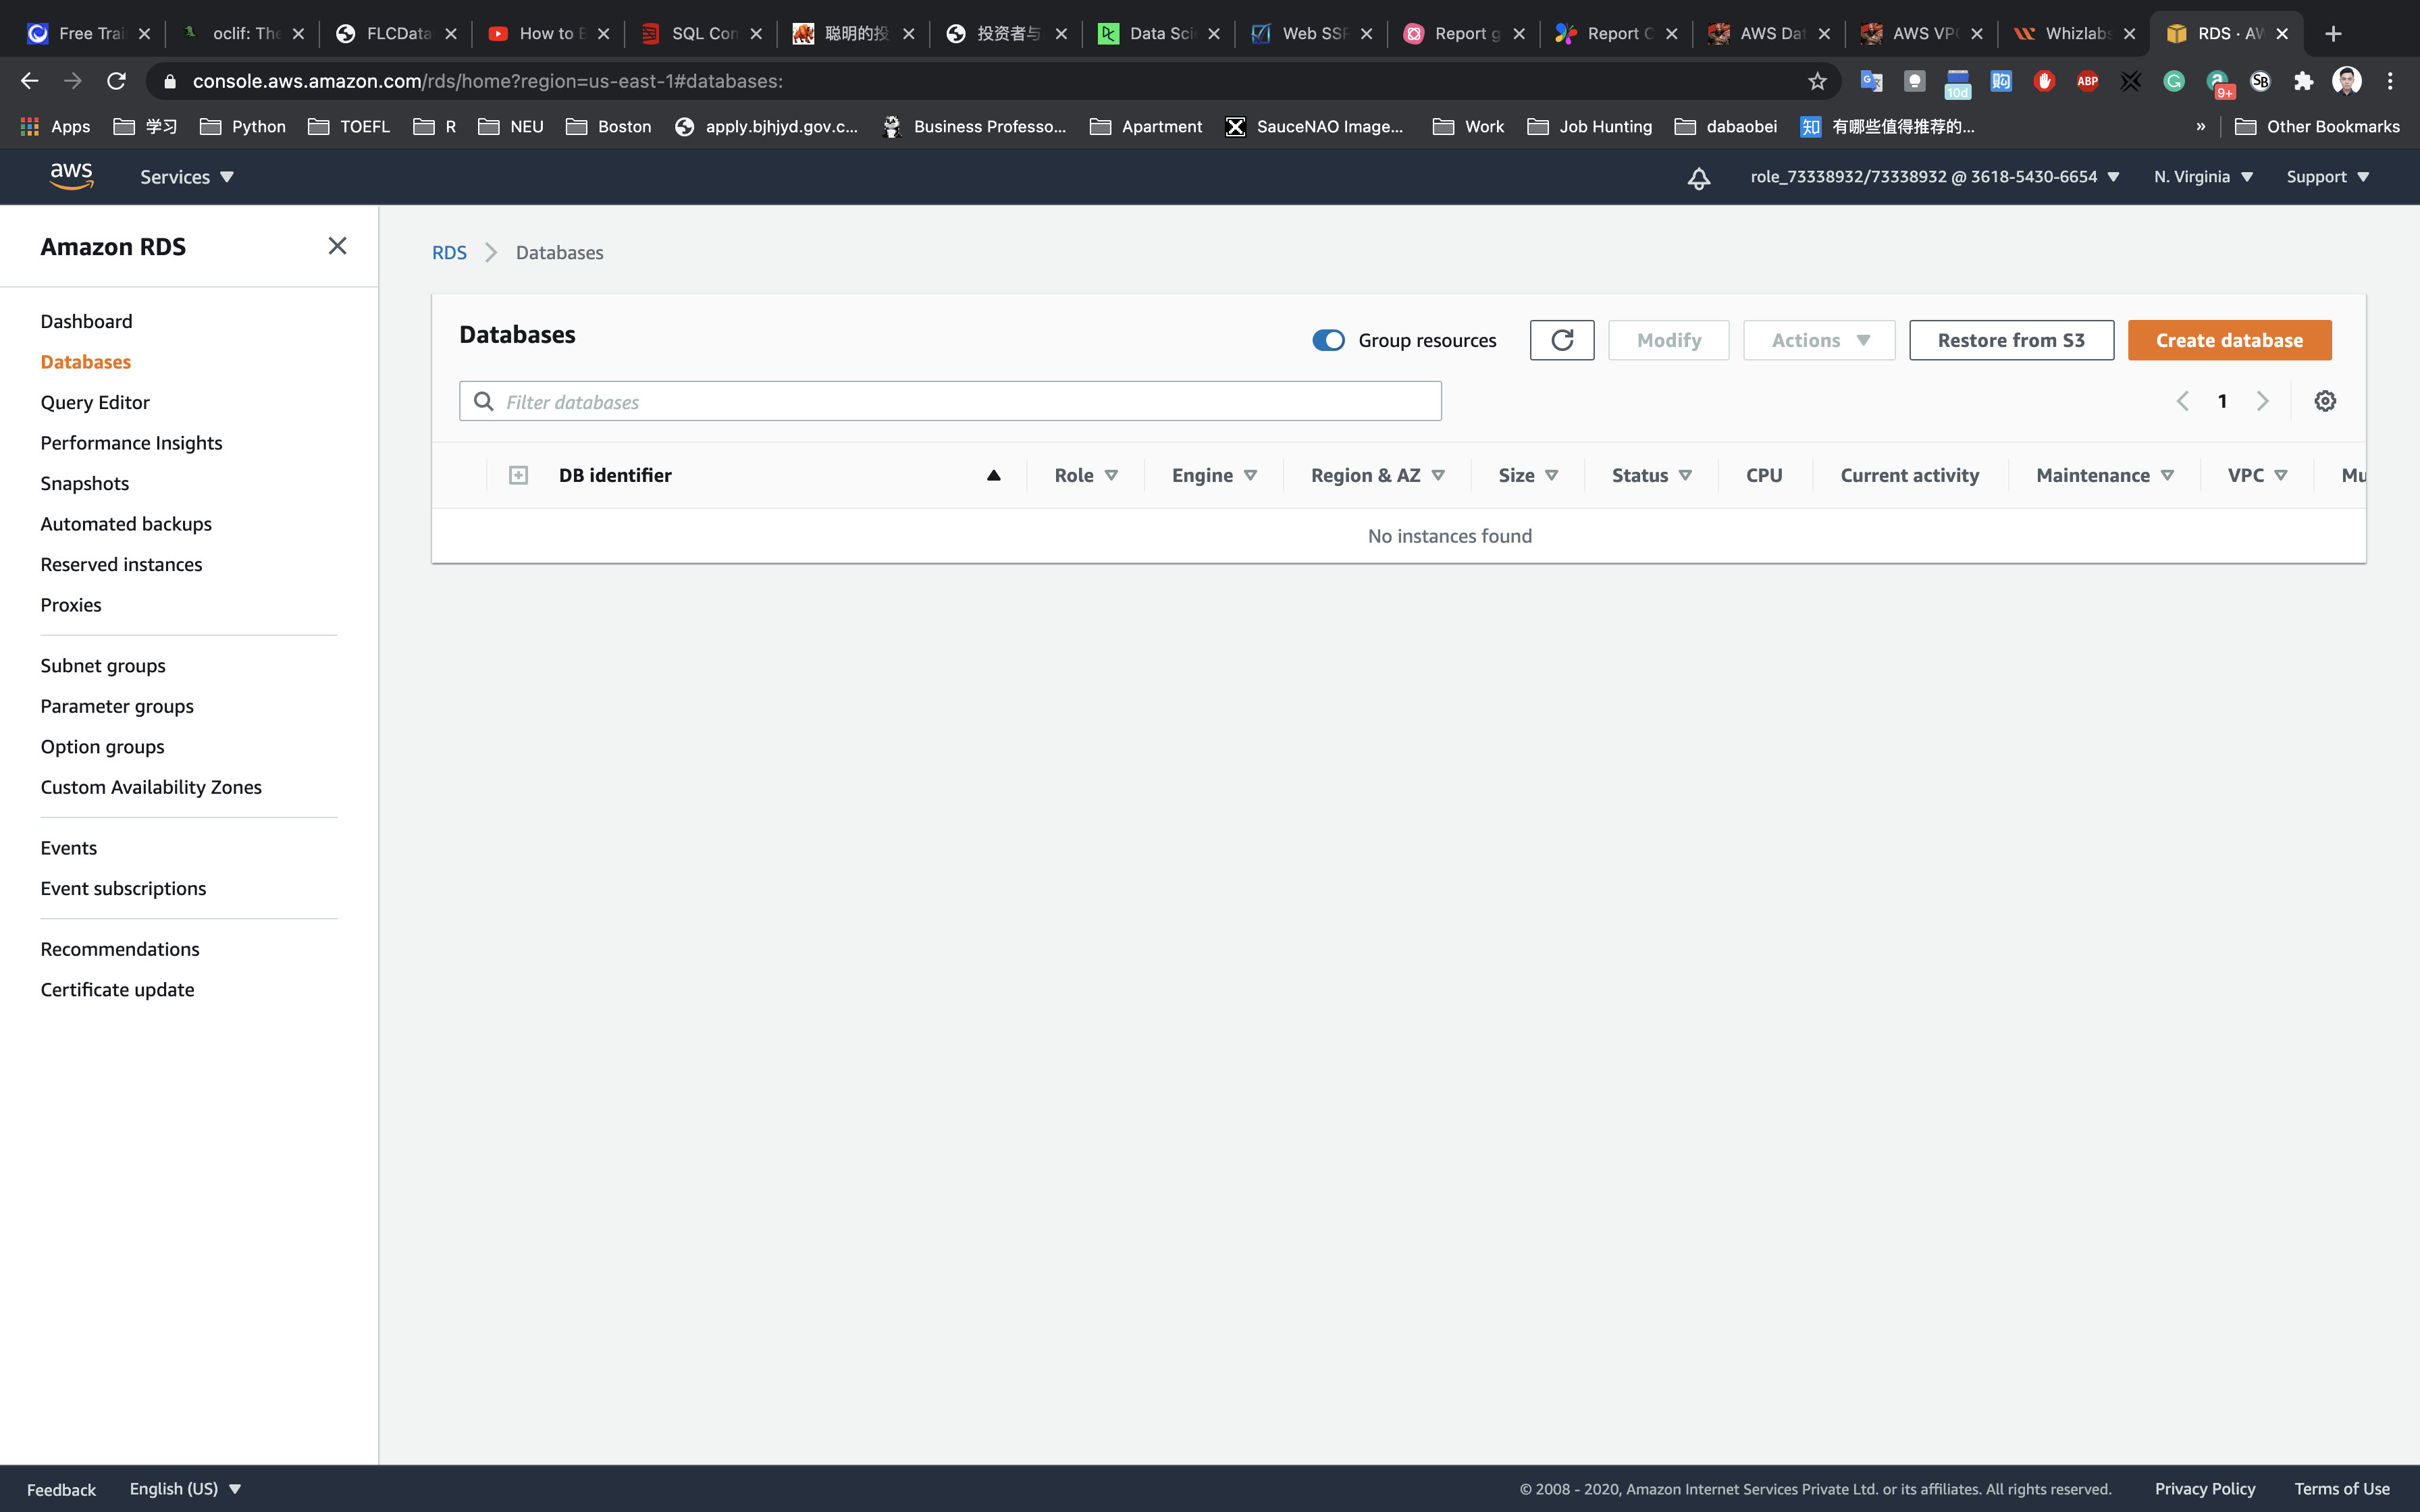Click the Create database button

2229,340
